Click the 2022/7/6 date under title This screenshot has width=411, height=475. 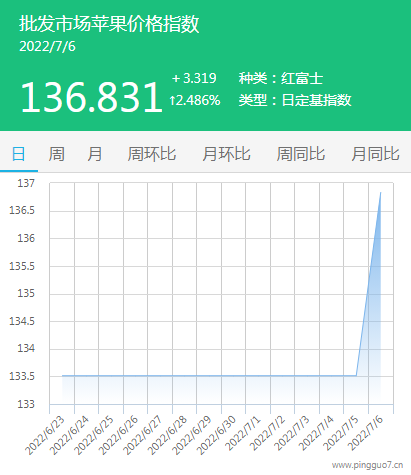[x=47, y=46]
